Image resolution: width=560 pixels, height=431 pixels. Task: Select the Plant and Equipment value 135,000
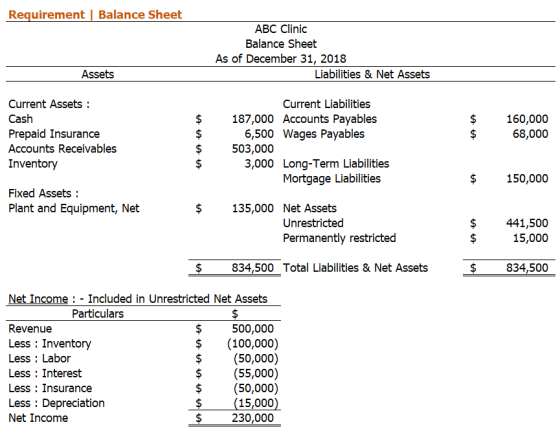252,208
